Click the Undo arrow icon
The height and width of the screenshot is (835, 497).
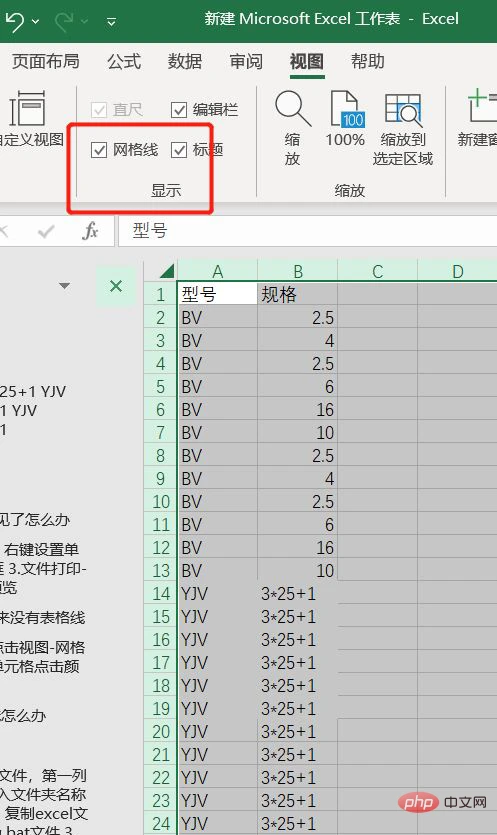point(15,21)
